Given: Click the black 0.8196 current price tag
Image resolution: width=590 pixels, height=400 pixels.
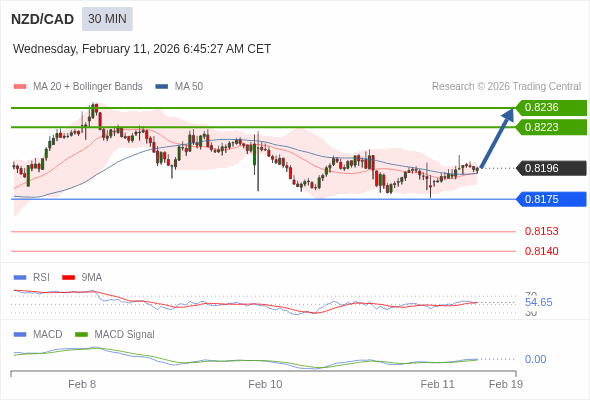Looking at the screenshot, I should click(551, 168).
